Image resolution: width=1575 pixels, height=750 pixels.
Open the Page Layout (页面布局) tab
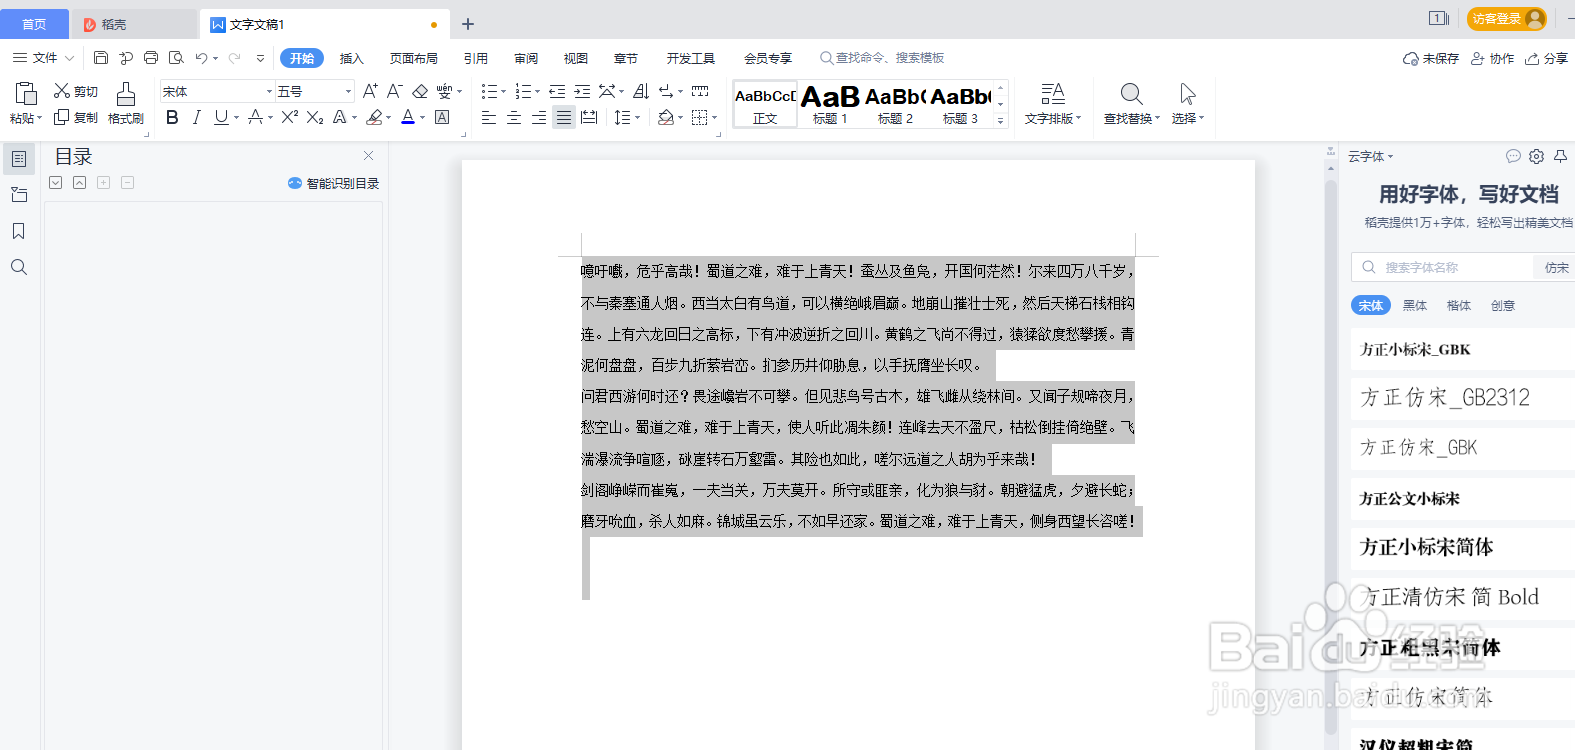[x=414, y=58]
